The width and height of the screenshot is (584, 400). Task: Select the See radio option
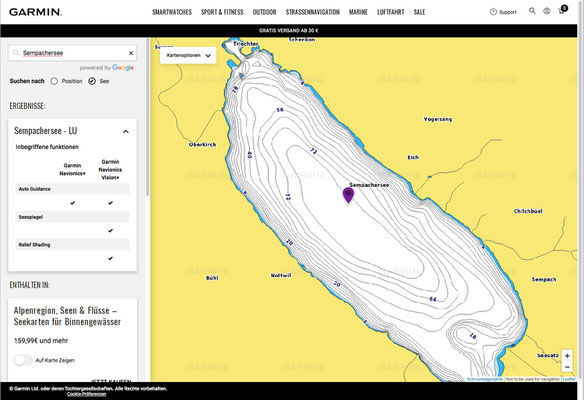[x=92, y=81]
